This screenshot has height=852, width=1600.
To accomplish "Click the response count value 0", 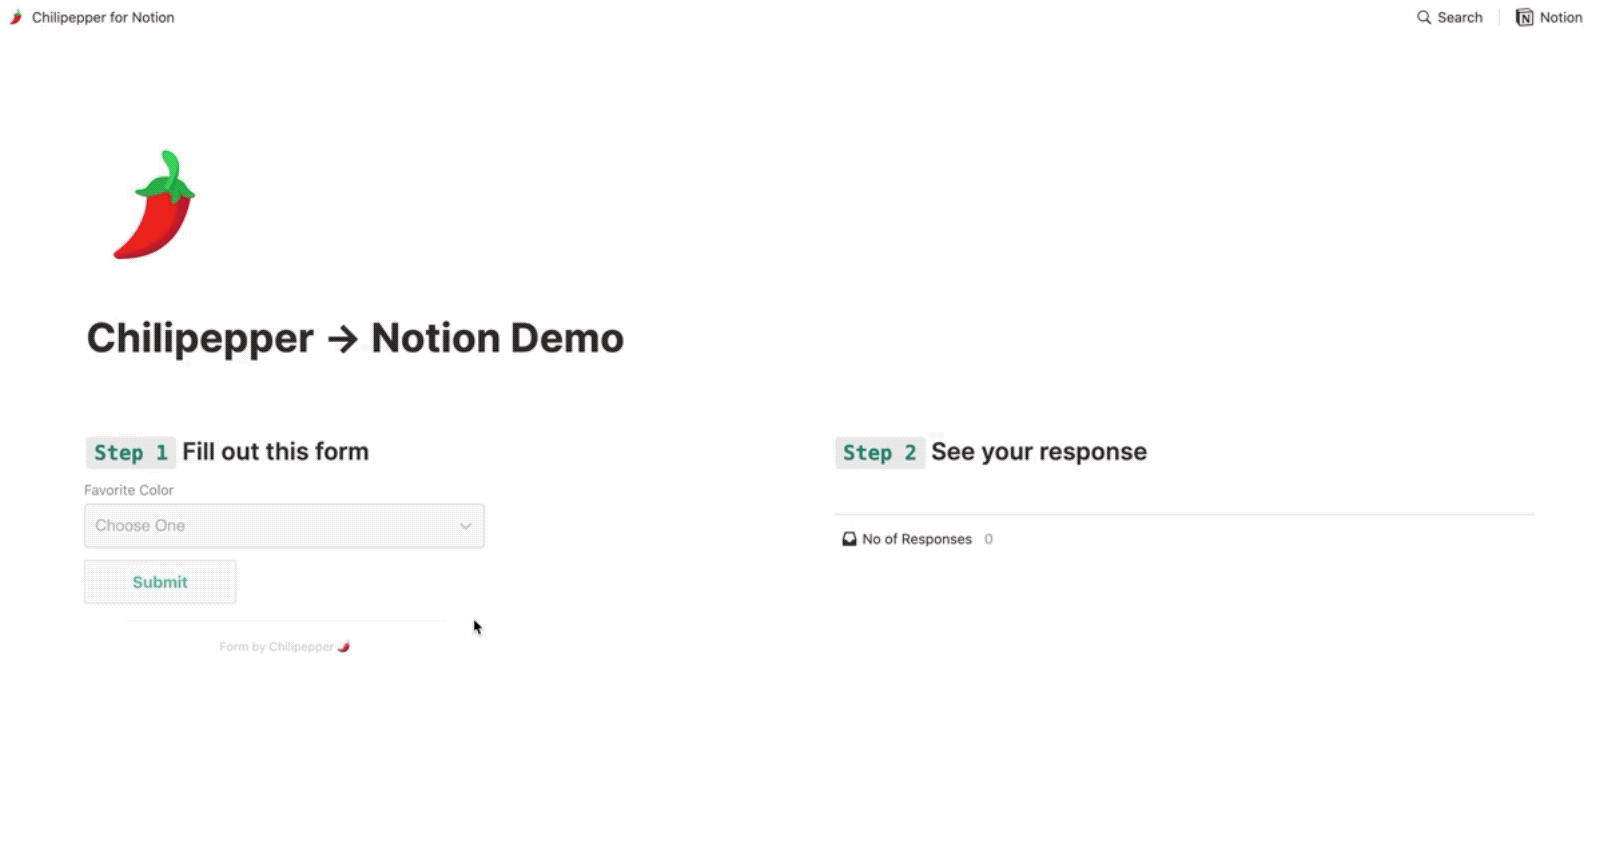I will pos(988,539).
